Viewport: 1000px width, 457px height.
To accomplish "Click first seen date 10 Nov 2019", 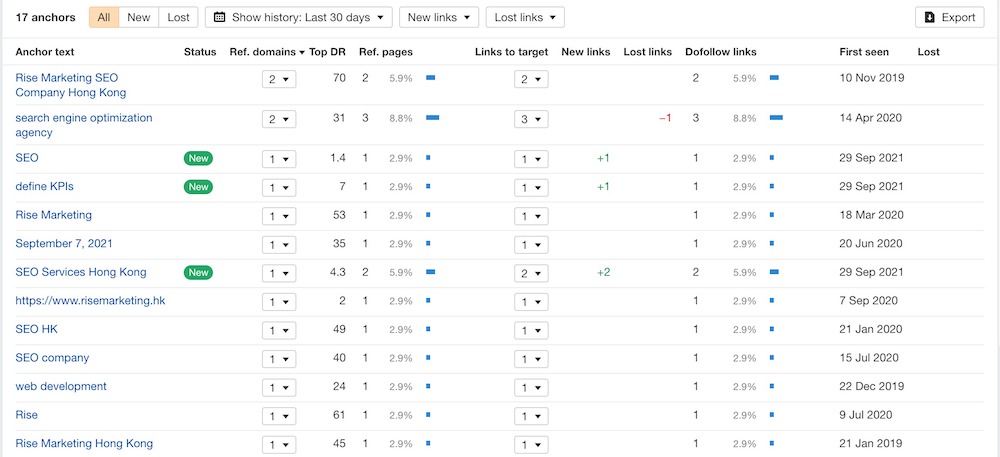I will 872,78.
